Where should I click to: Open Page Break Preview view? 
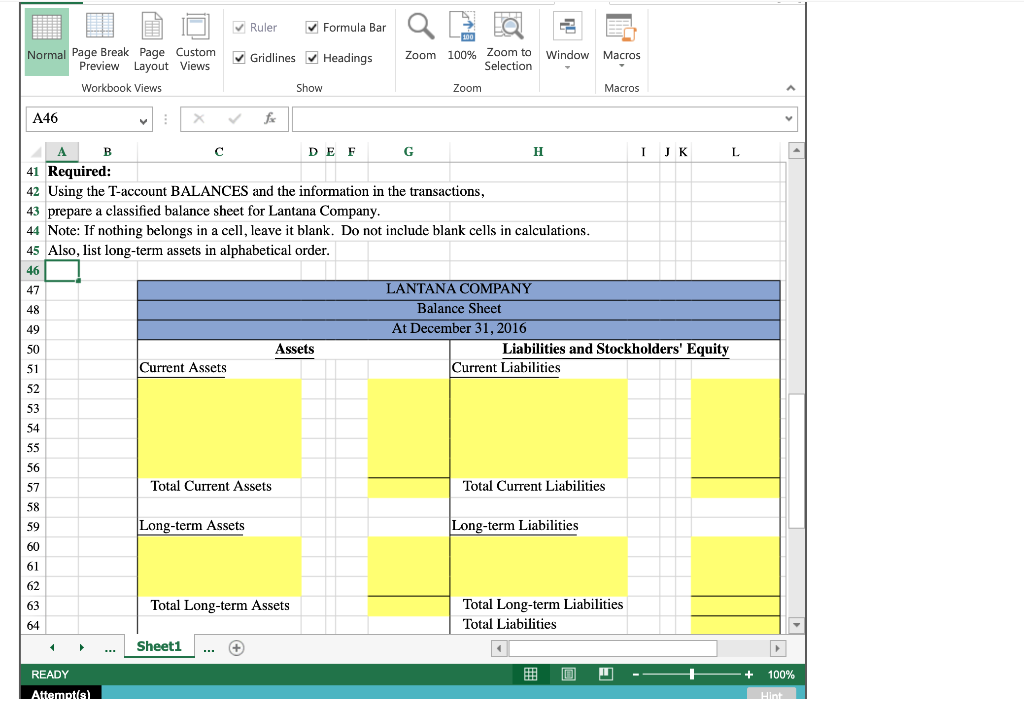[100, 42]
